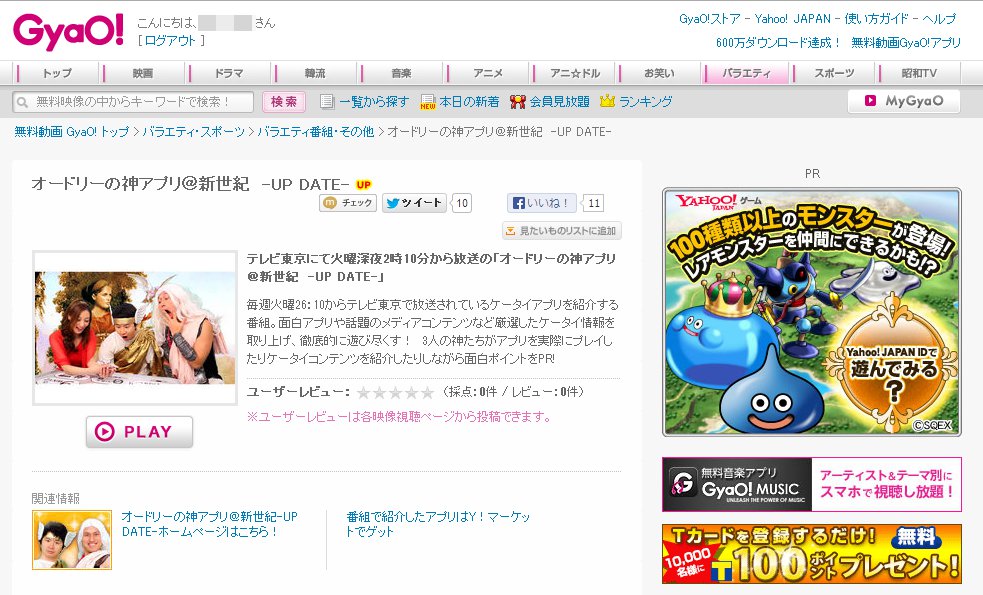Click the 検索 search button

click(284, 102)
